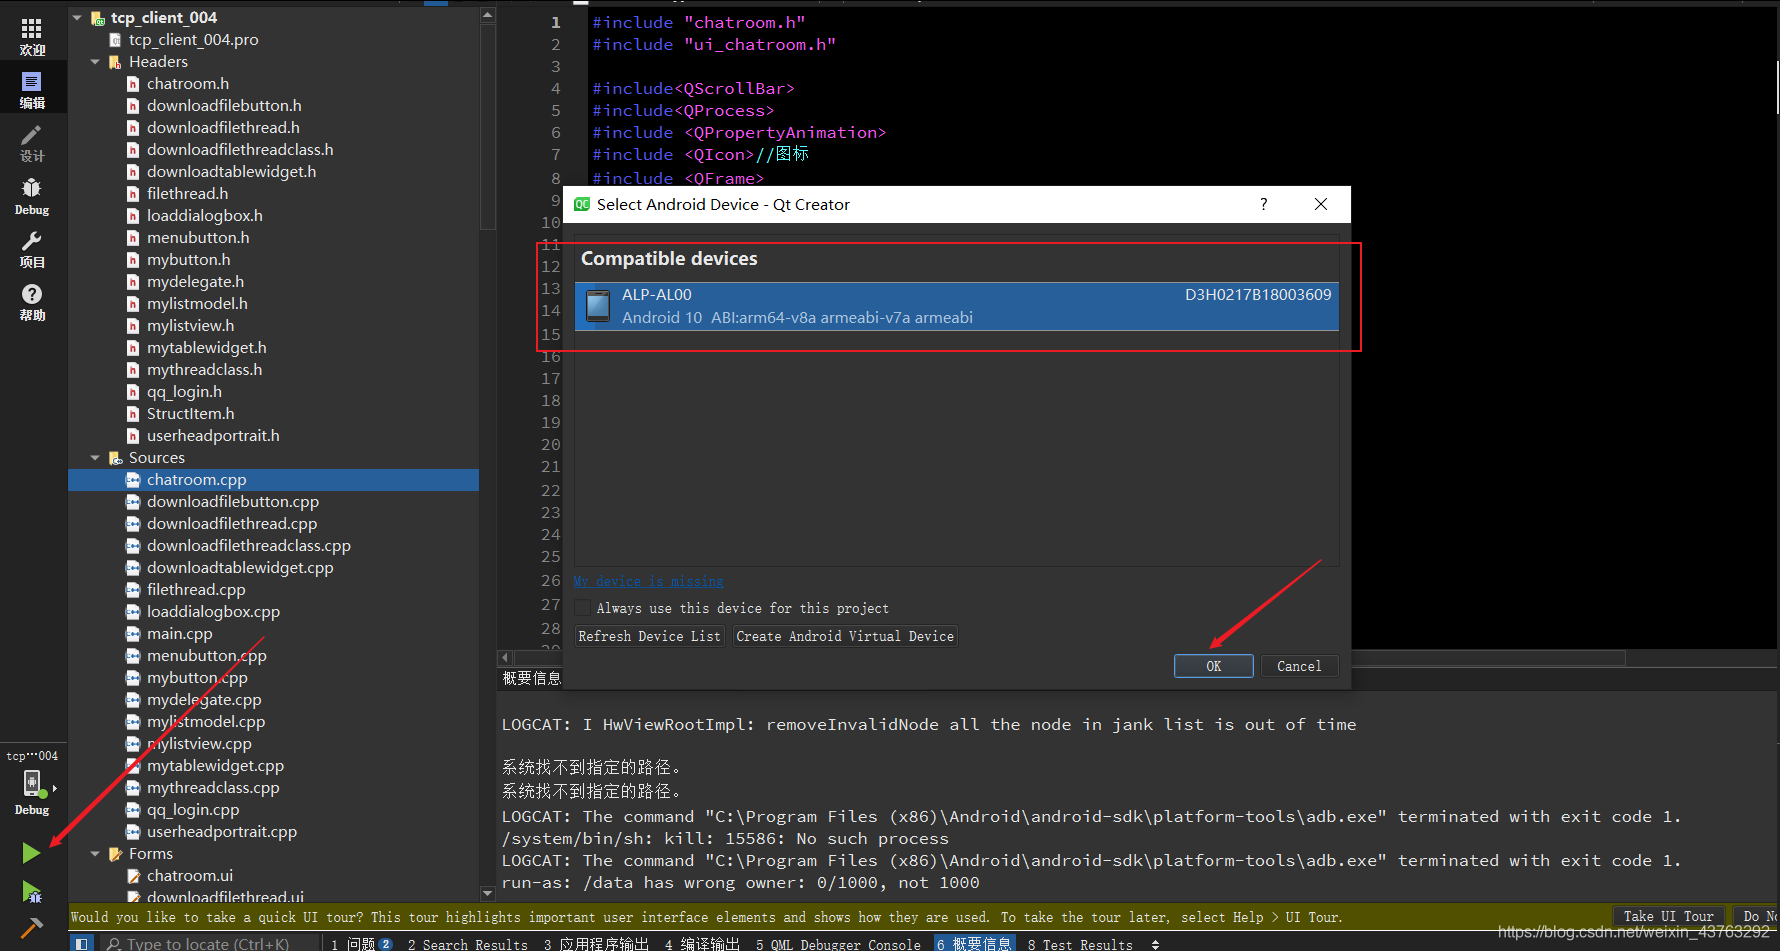
Task: Close the Select Android Device dialog
Action: pyautogui.click(x=1321, y=204)
